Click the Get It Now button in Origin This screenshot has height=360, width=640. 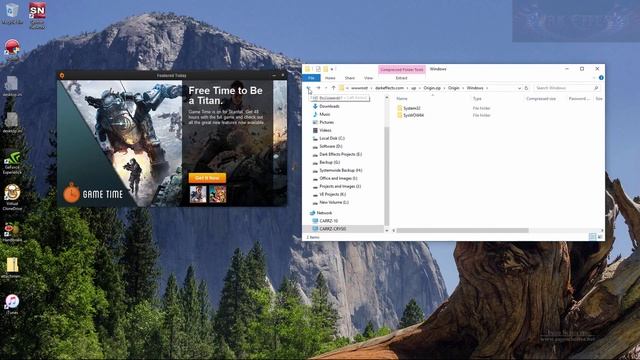pos(207,178)
